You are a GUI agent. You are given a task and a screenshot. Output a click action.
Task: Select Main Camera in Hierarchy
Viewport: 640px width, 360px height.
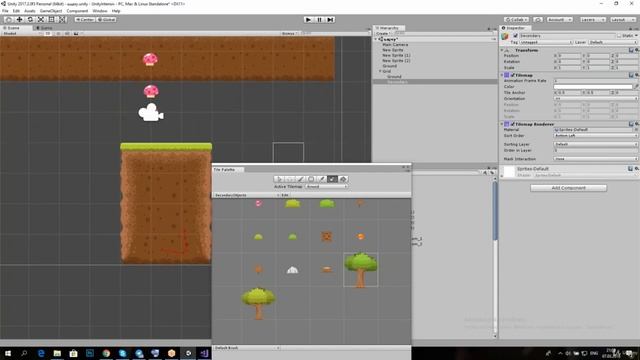tap(395, 44)
